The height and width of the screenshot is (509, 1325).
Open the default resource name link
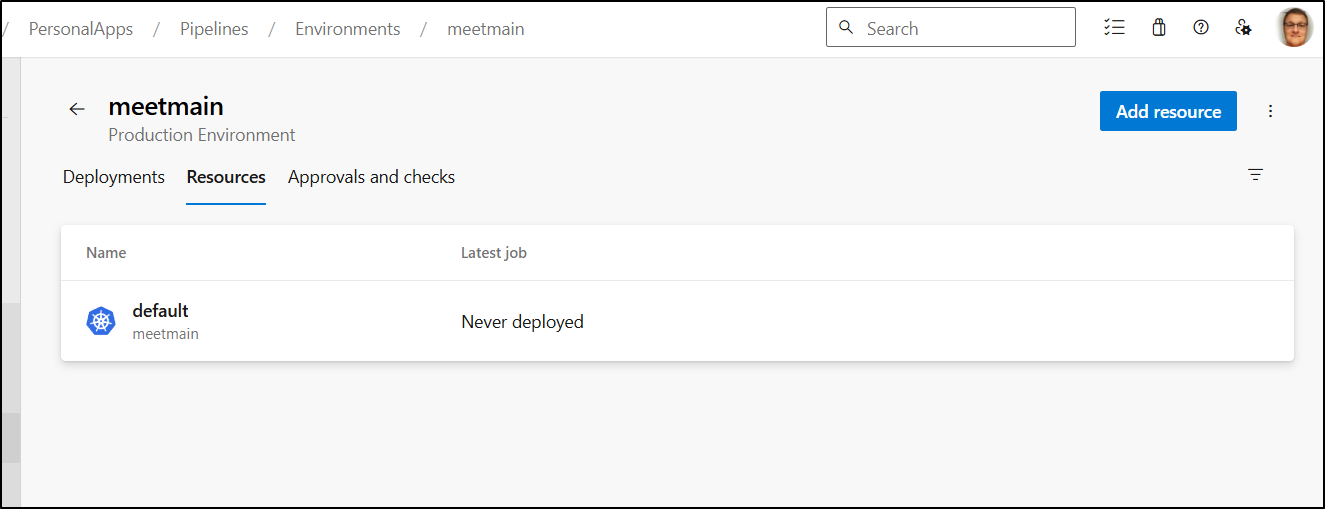[x=160, y=311]
